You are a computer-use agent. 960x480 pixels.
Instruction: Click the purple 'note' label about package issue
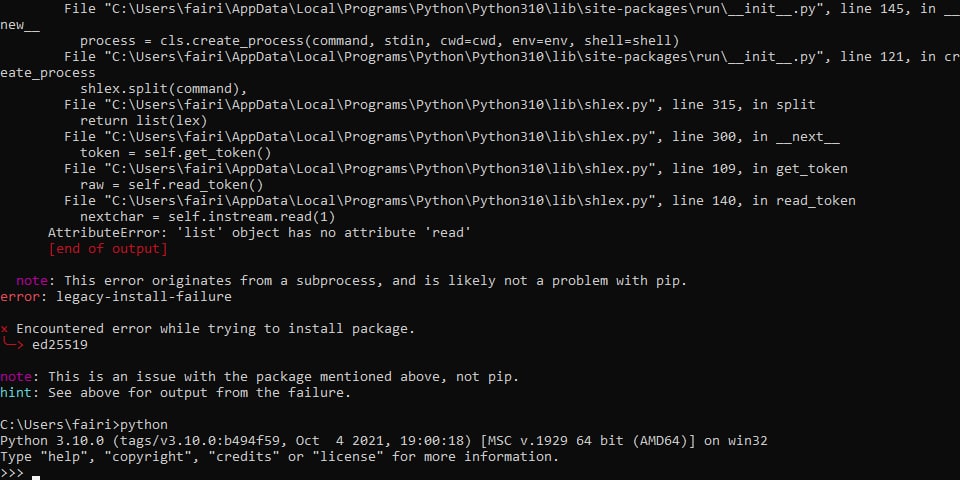click(16, 377)
